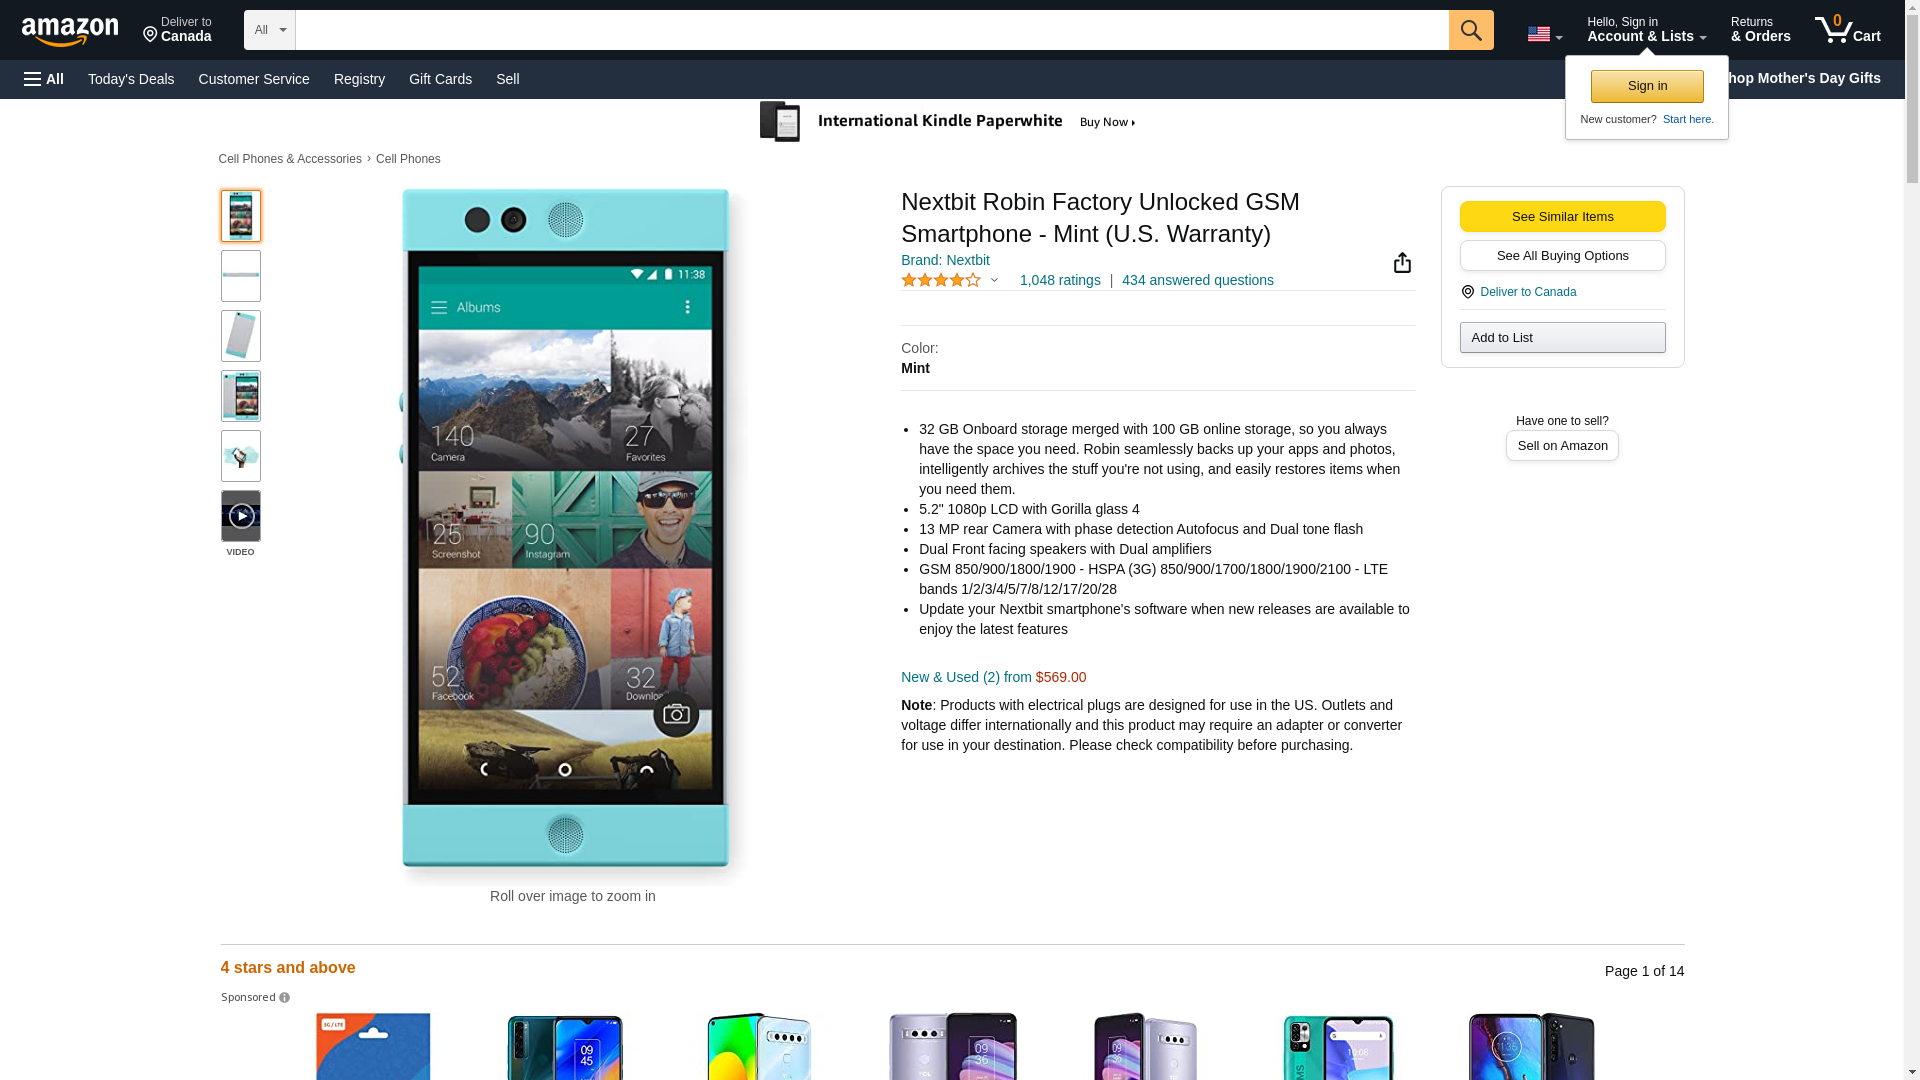Open the shopping cart icon
The height and width of the screenshot is (1080, 1920).
tap(1846, 30)
